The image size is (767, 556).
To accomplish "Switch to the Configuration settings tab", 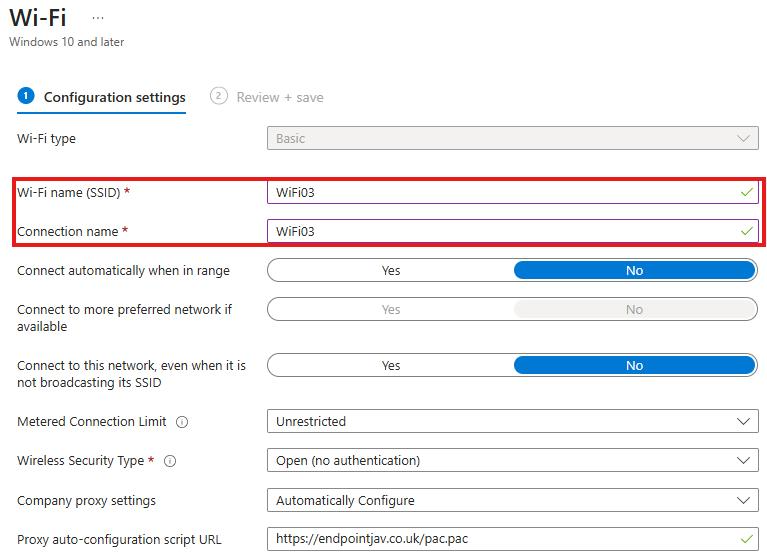I will coord(114,97).
